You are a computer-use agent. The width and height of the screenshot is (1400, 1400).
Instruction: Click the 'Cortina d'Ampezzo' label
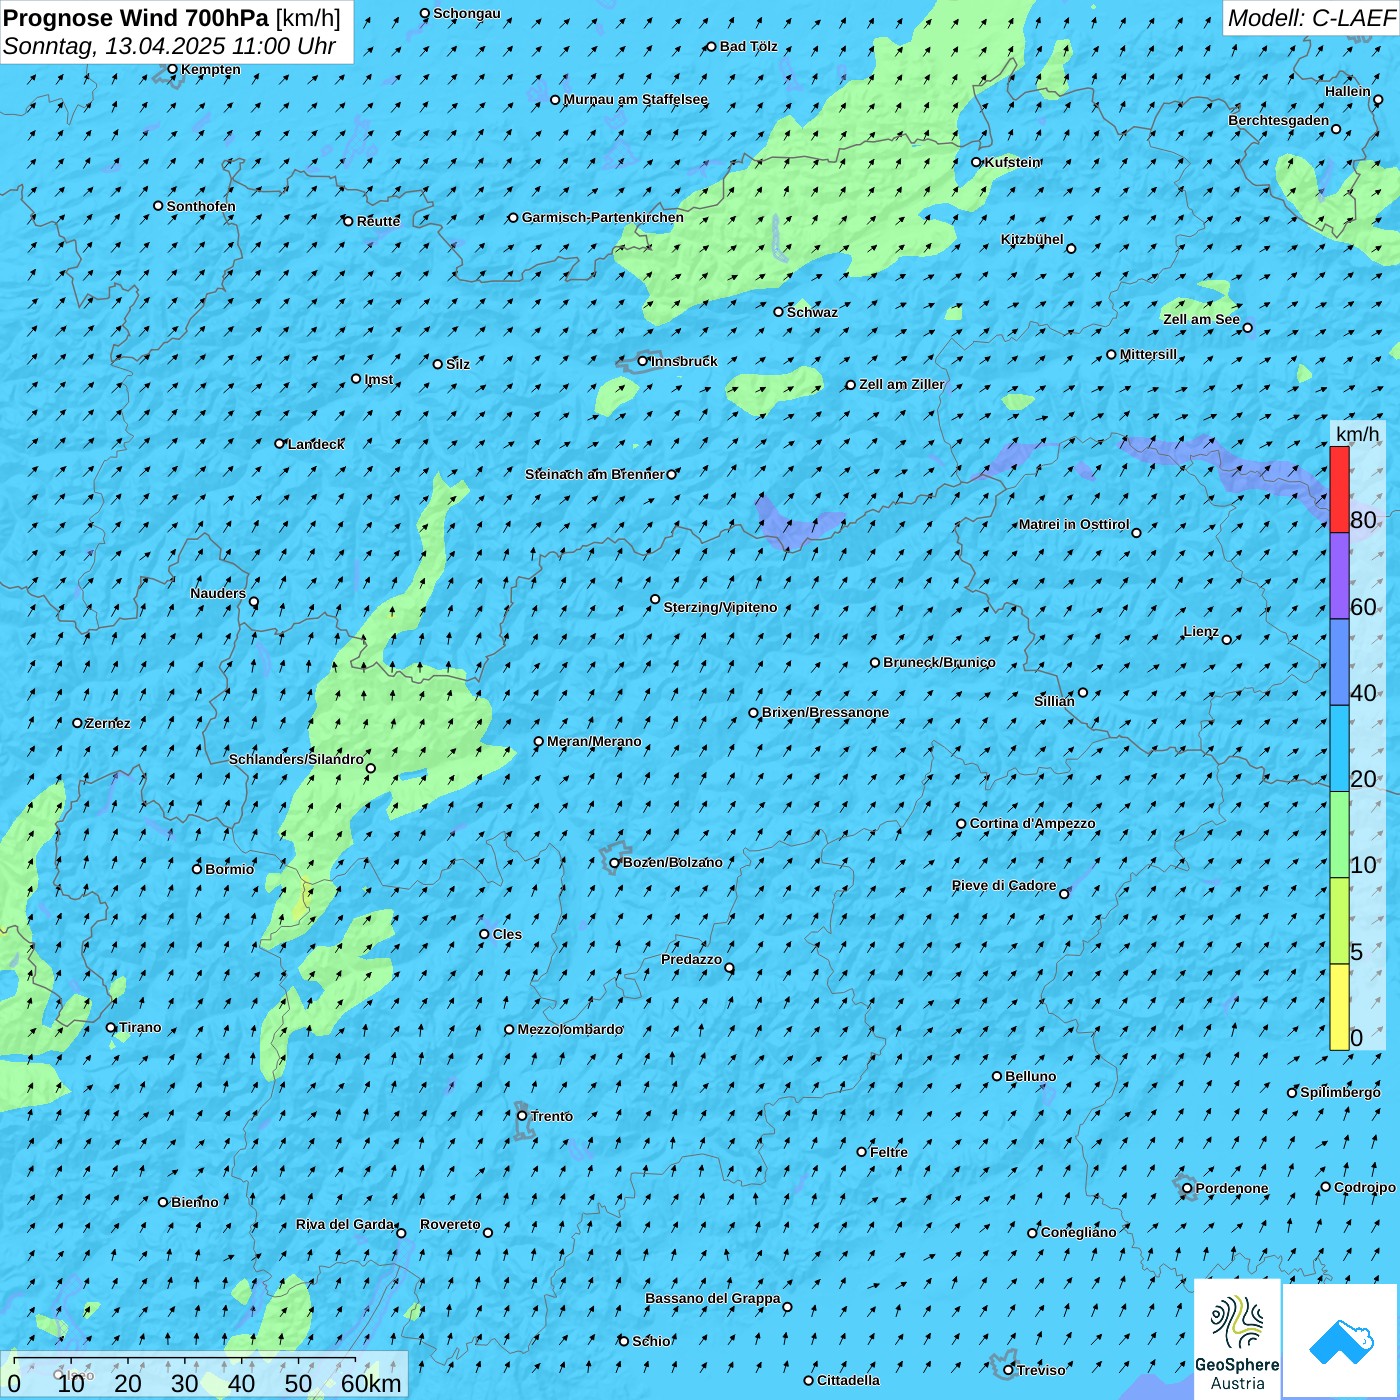click(1032, 823)
